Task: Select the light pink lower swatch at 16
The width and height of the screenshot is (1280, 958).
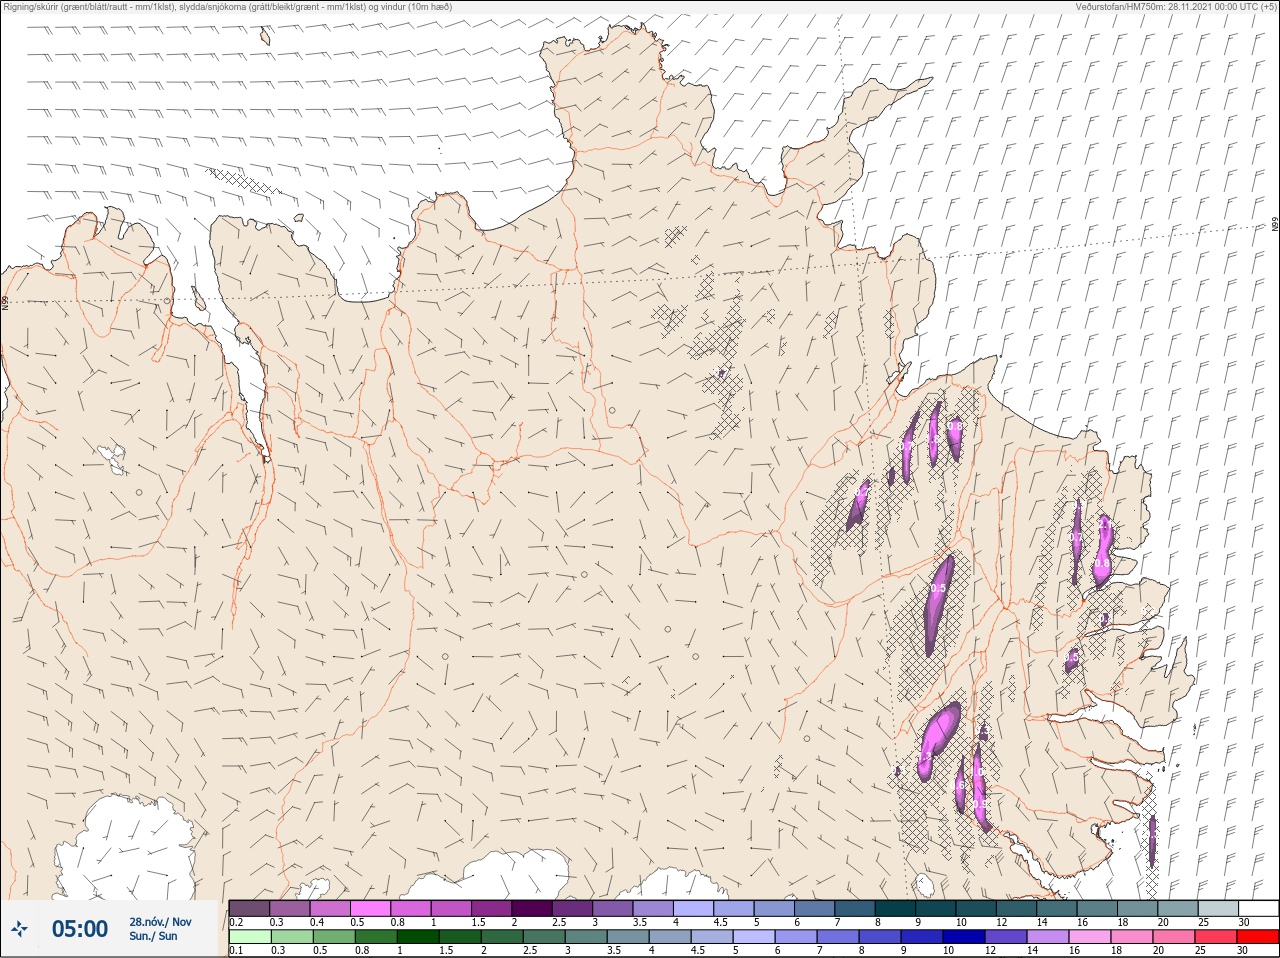Action: (1089, 937)
